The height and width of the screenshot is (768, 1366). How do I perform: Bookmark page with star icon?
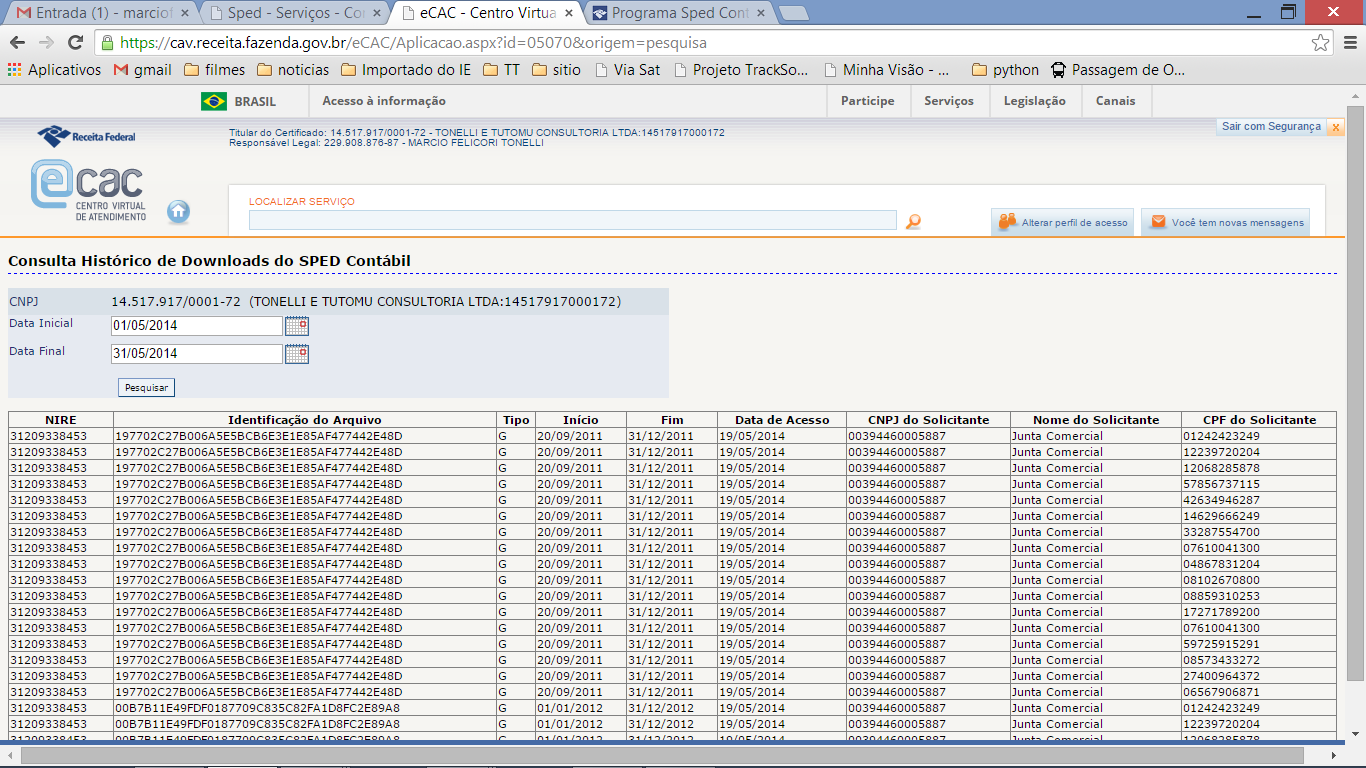point(1321,43)
